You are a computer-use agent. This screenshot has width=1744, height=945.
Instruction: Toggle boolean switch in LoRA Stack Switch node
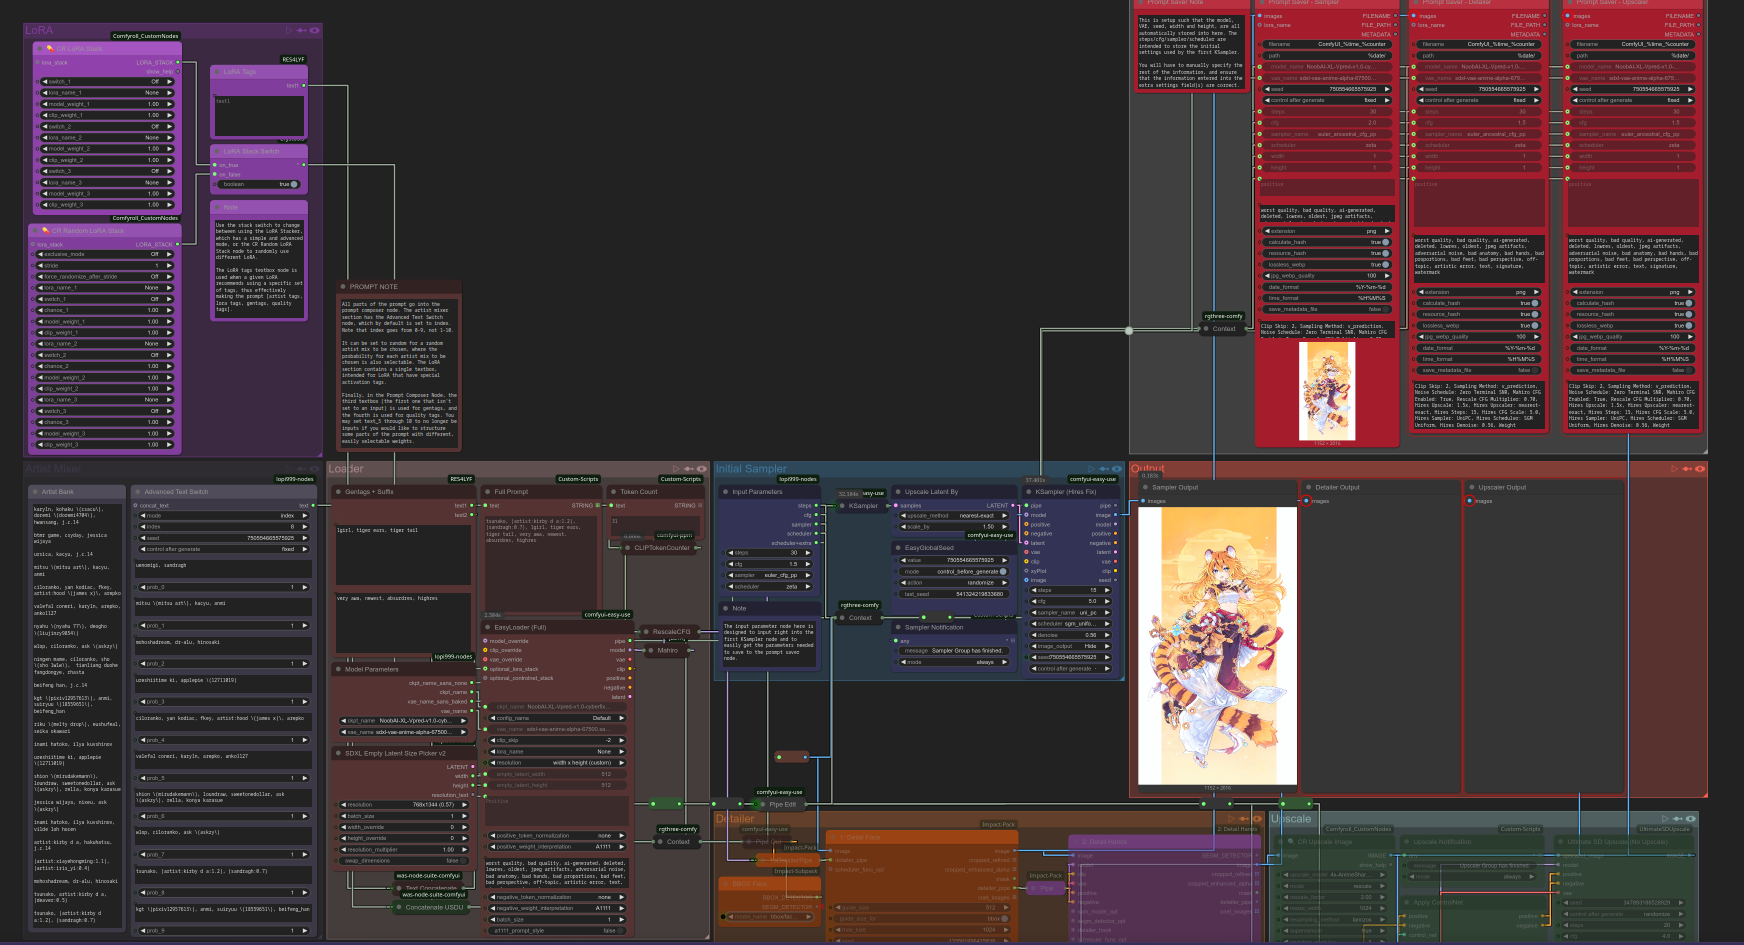coord(259,184)
